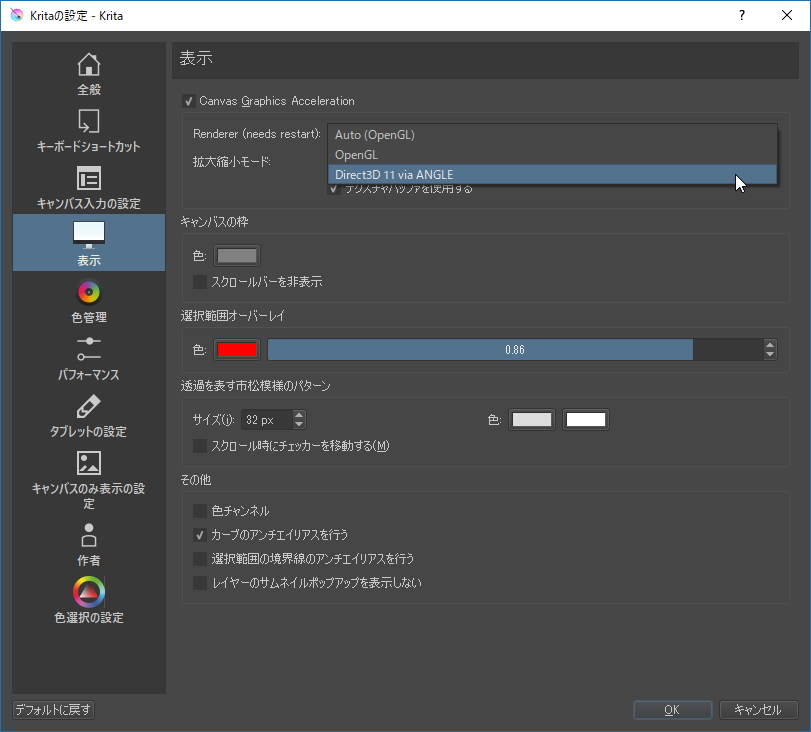Open the light gray checker color swatch
Viewport: 811px width, 732px height.
(x=532, y=420)
